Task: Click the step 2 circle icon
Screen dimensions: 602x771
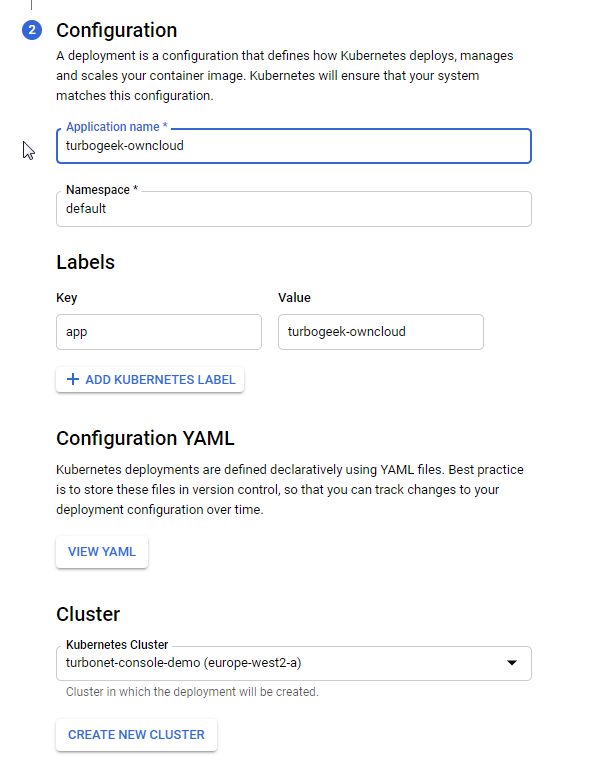Action: tap(32, 30)
